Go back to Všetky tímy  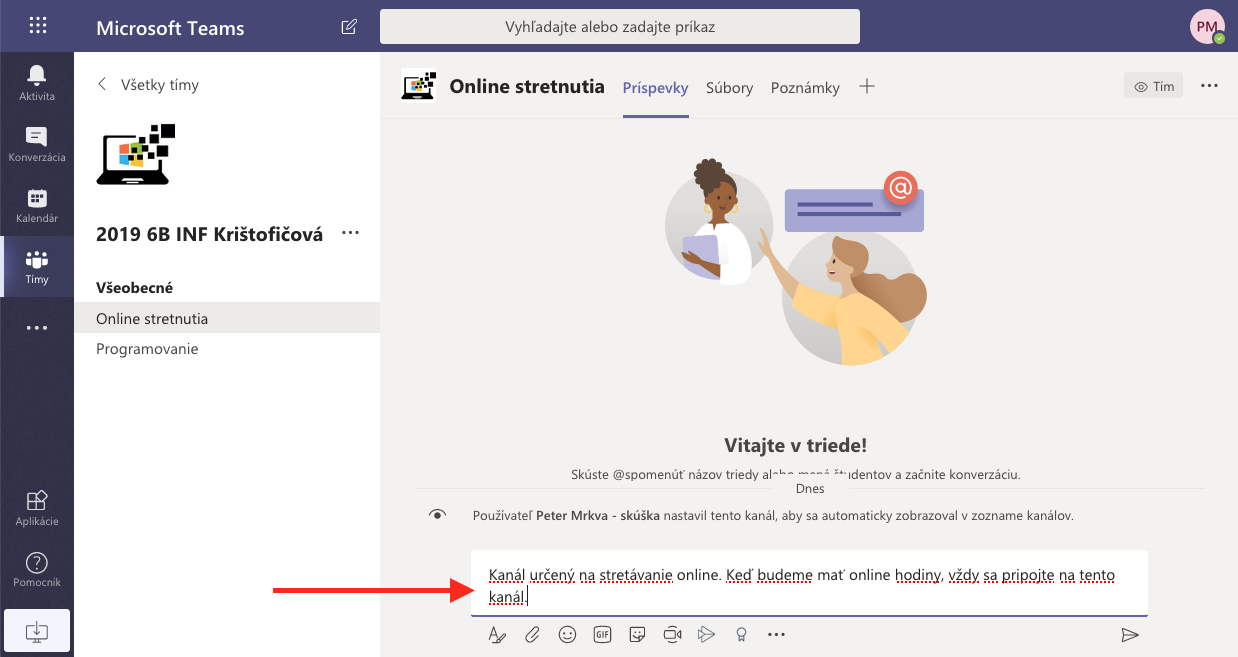(148, 85)
